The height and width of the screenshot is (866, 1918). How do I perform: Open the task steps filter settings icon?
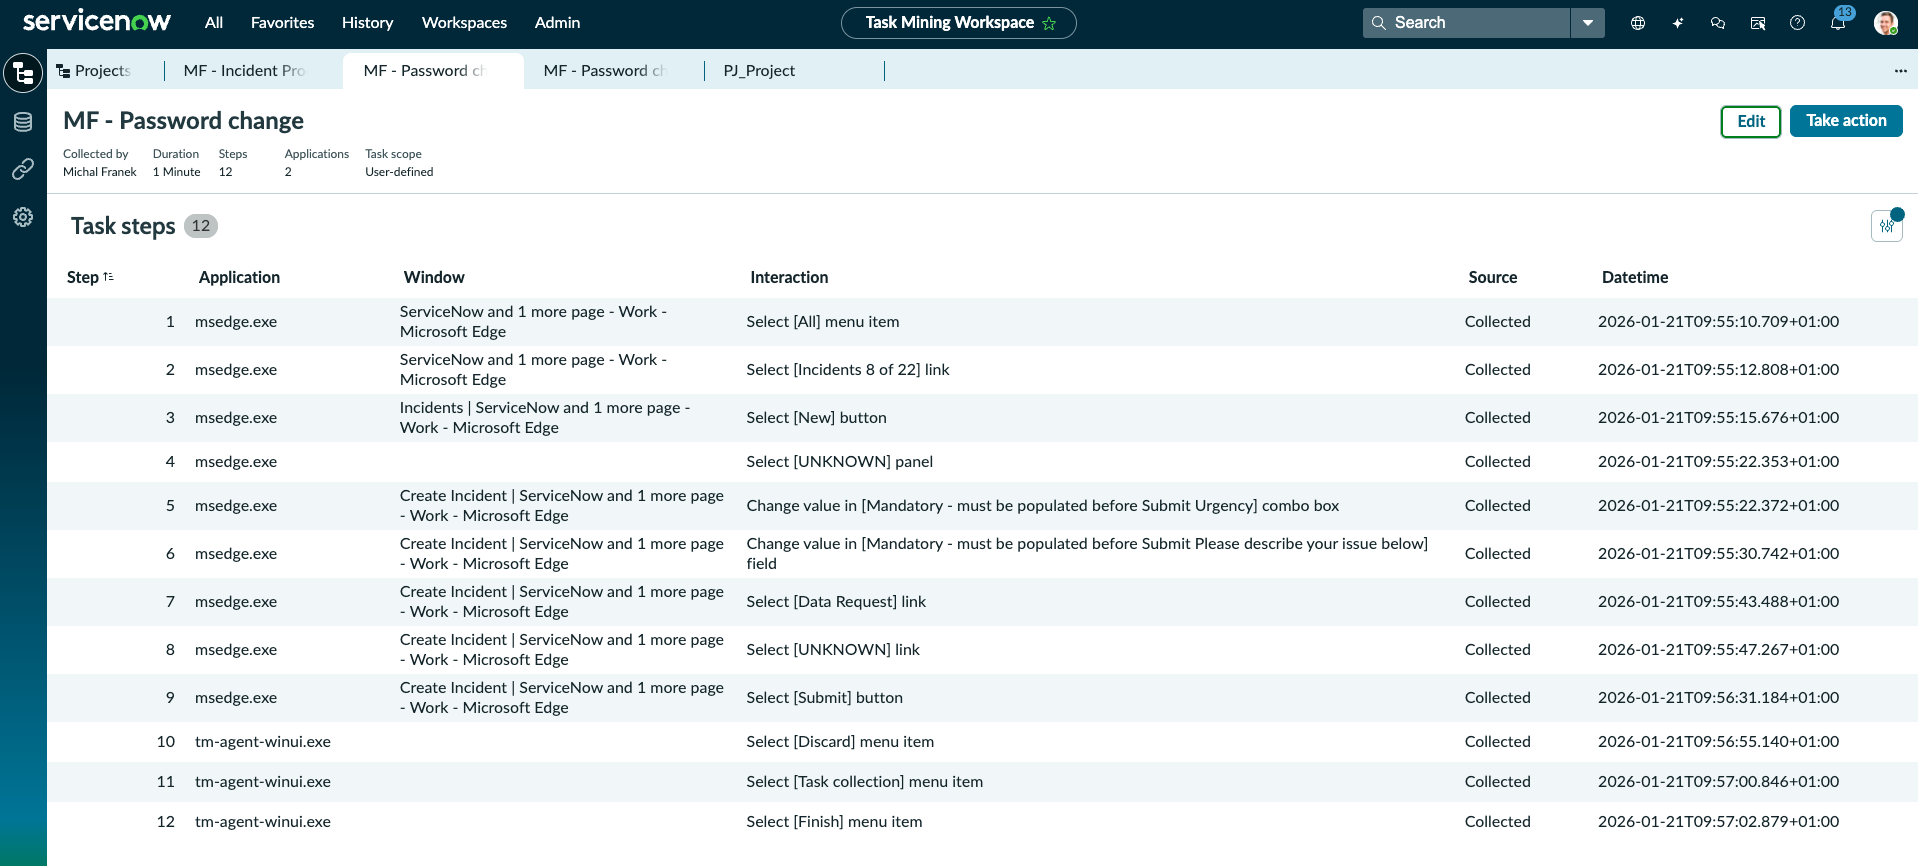pyautogui.click(x=1887, y=225)
